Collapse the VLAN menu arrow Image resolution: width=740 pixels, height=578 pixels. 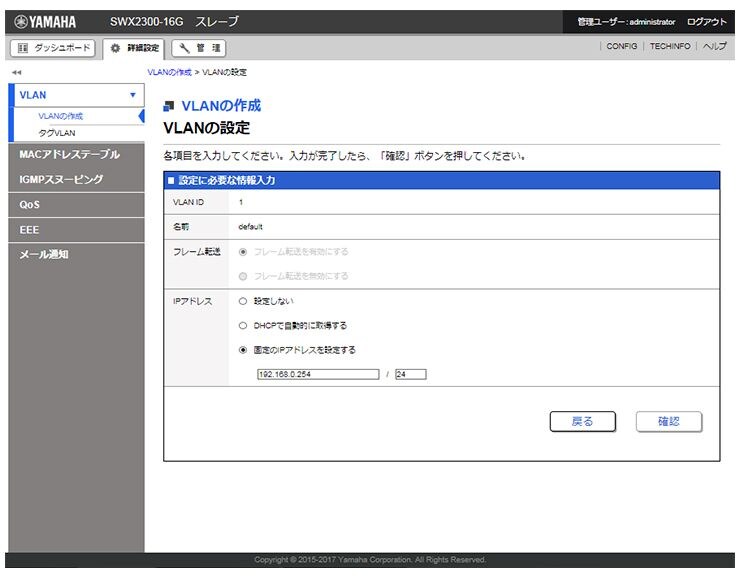pyautogui.click(x=132, y=95)
